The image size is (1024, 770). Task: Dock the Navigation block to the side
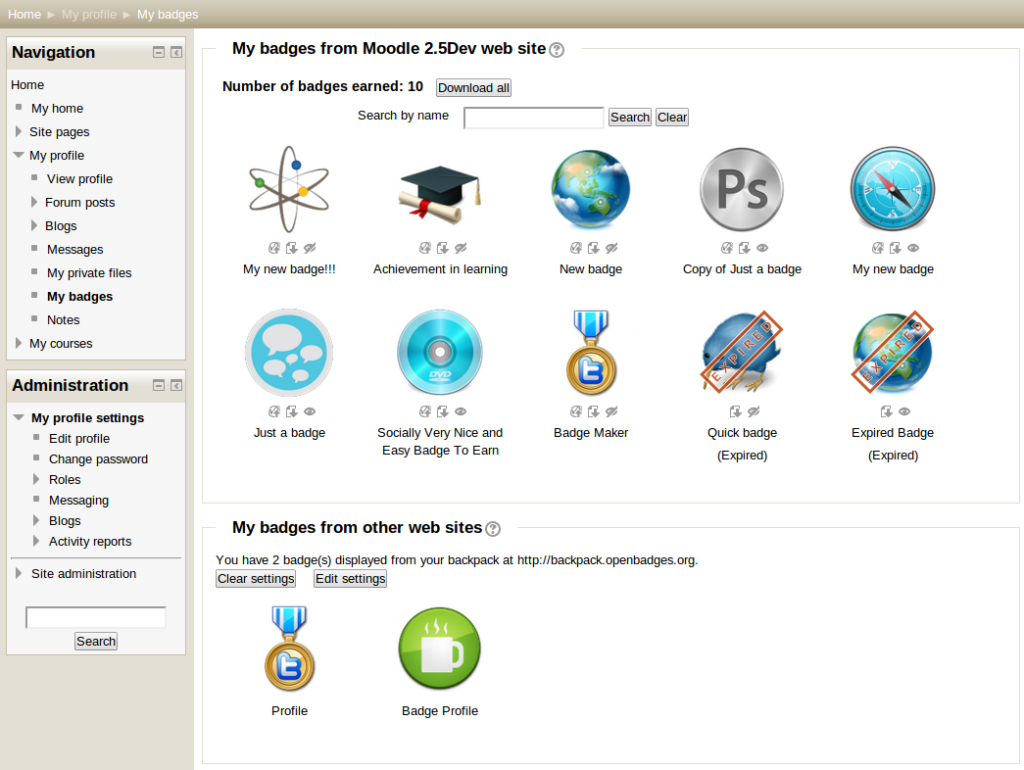(176, 52)
